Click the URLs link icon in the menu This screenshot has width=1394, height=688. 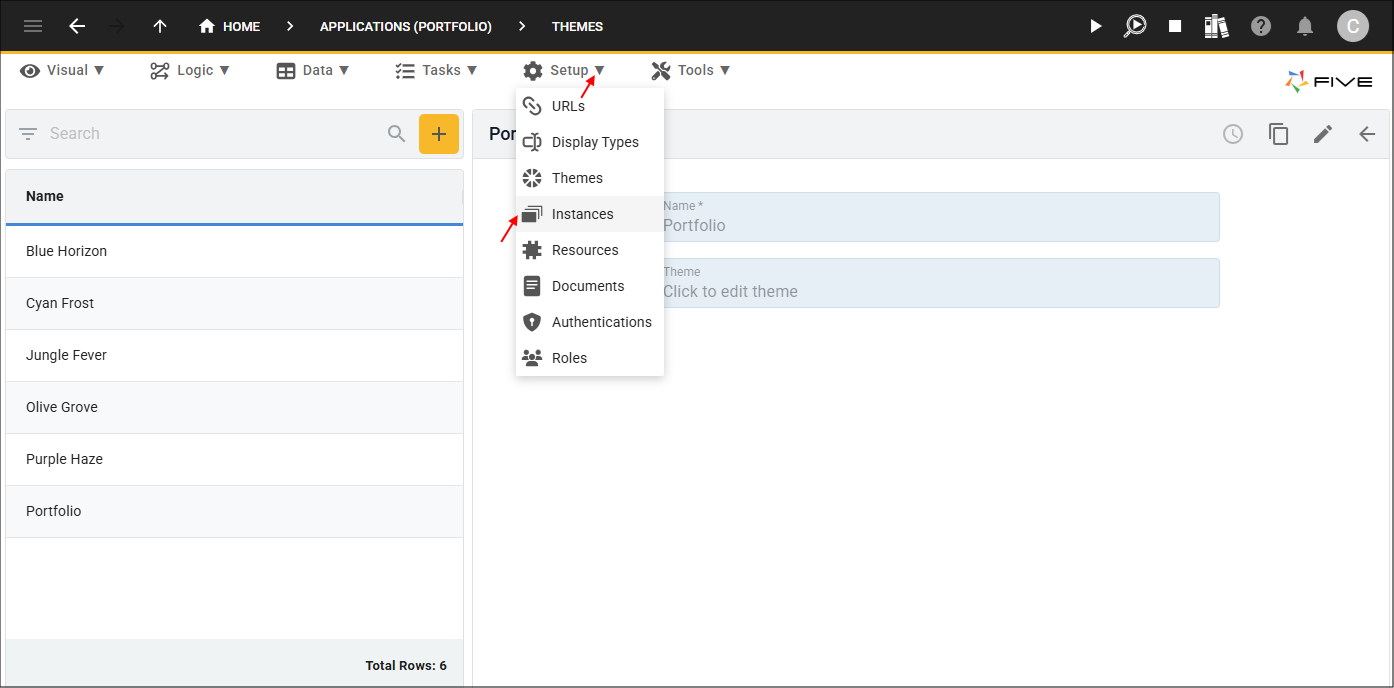532,106
